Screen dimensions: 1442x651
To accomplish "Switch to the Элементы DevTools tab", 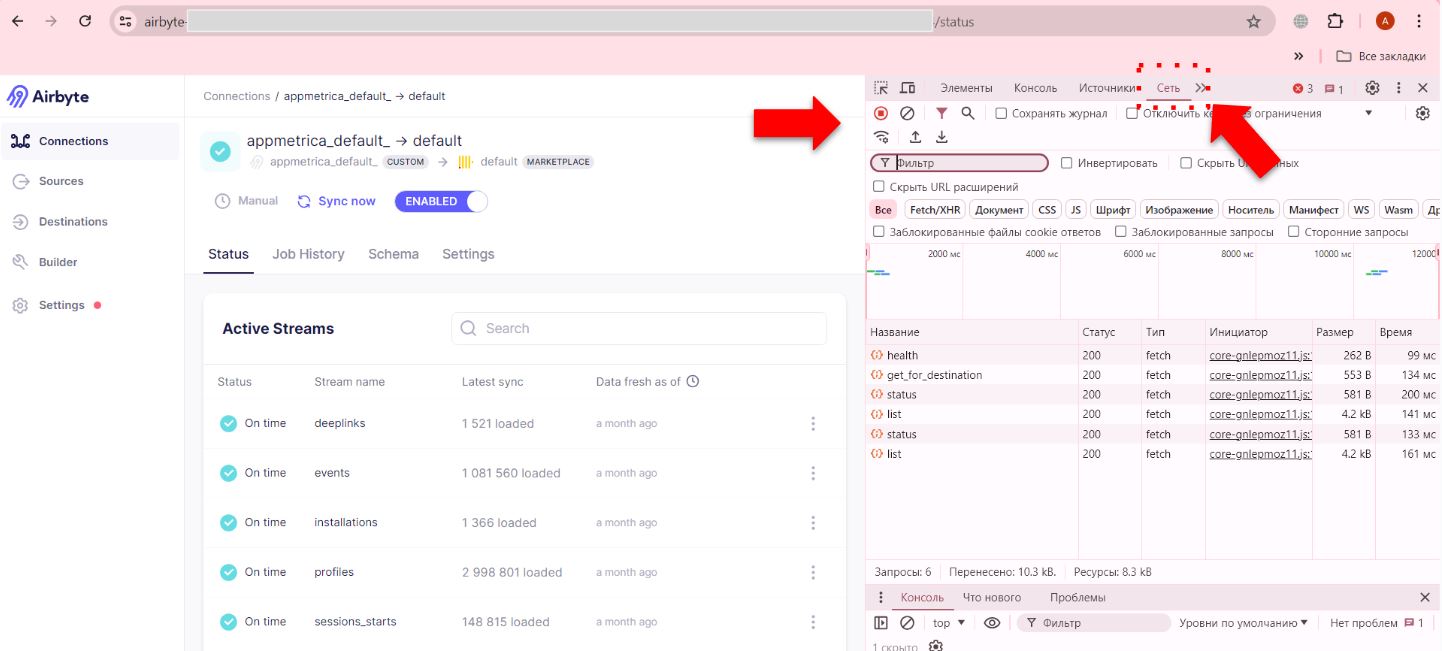I will tap(966, 88).
